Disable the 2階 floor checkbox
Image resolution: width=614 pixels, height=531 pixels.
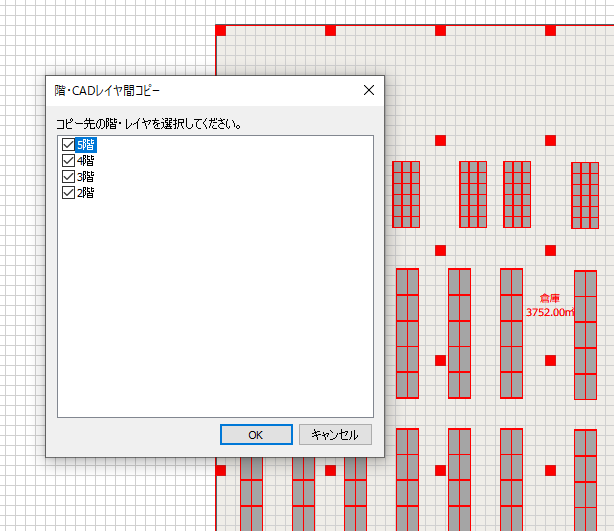(68, 192)
